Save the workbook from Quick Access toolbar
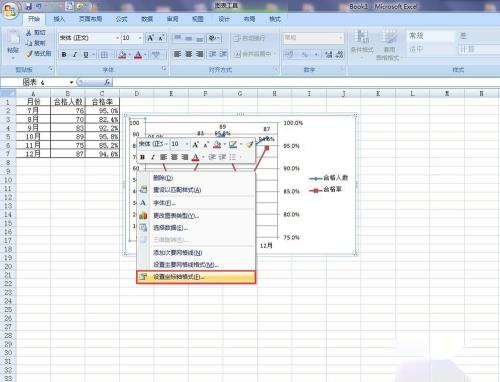 click(29, 6)
